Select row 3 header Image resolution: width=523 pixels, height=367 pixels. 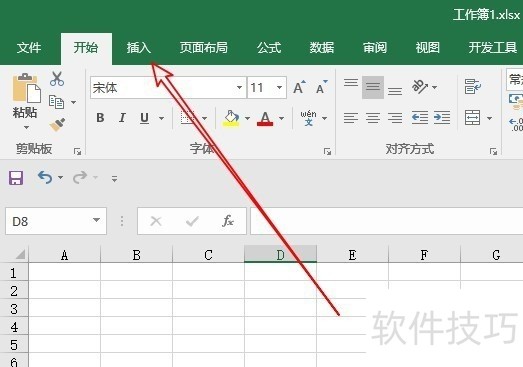point(14,309)
